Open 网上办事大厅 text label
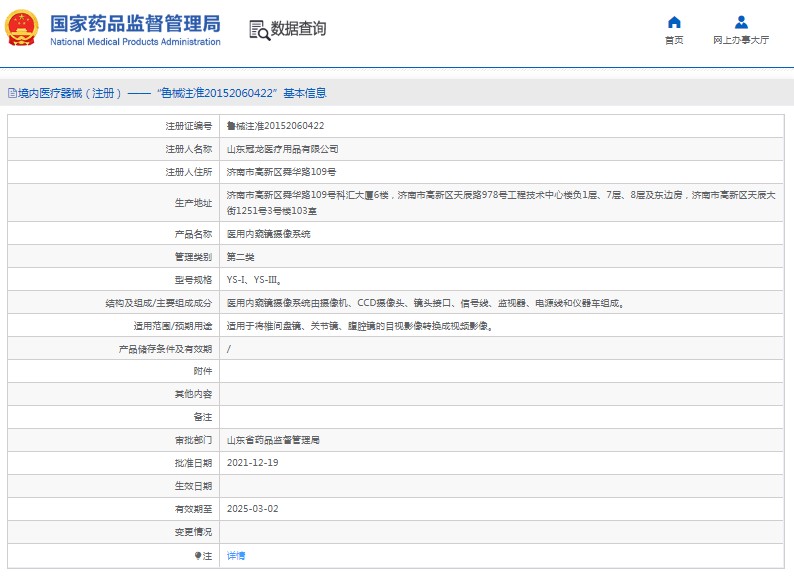The height and width of the screenshot is (576, 794). [741, 41]
